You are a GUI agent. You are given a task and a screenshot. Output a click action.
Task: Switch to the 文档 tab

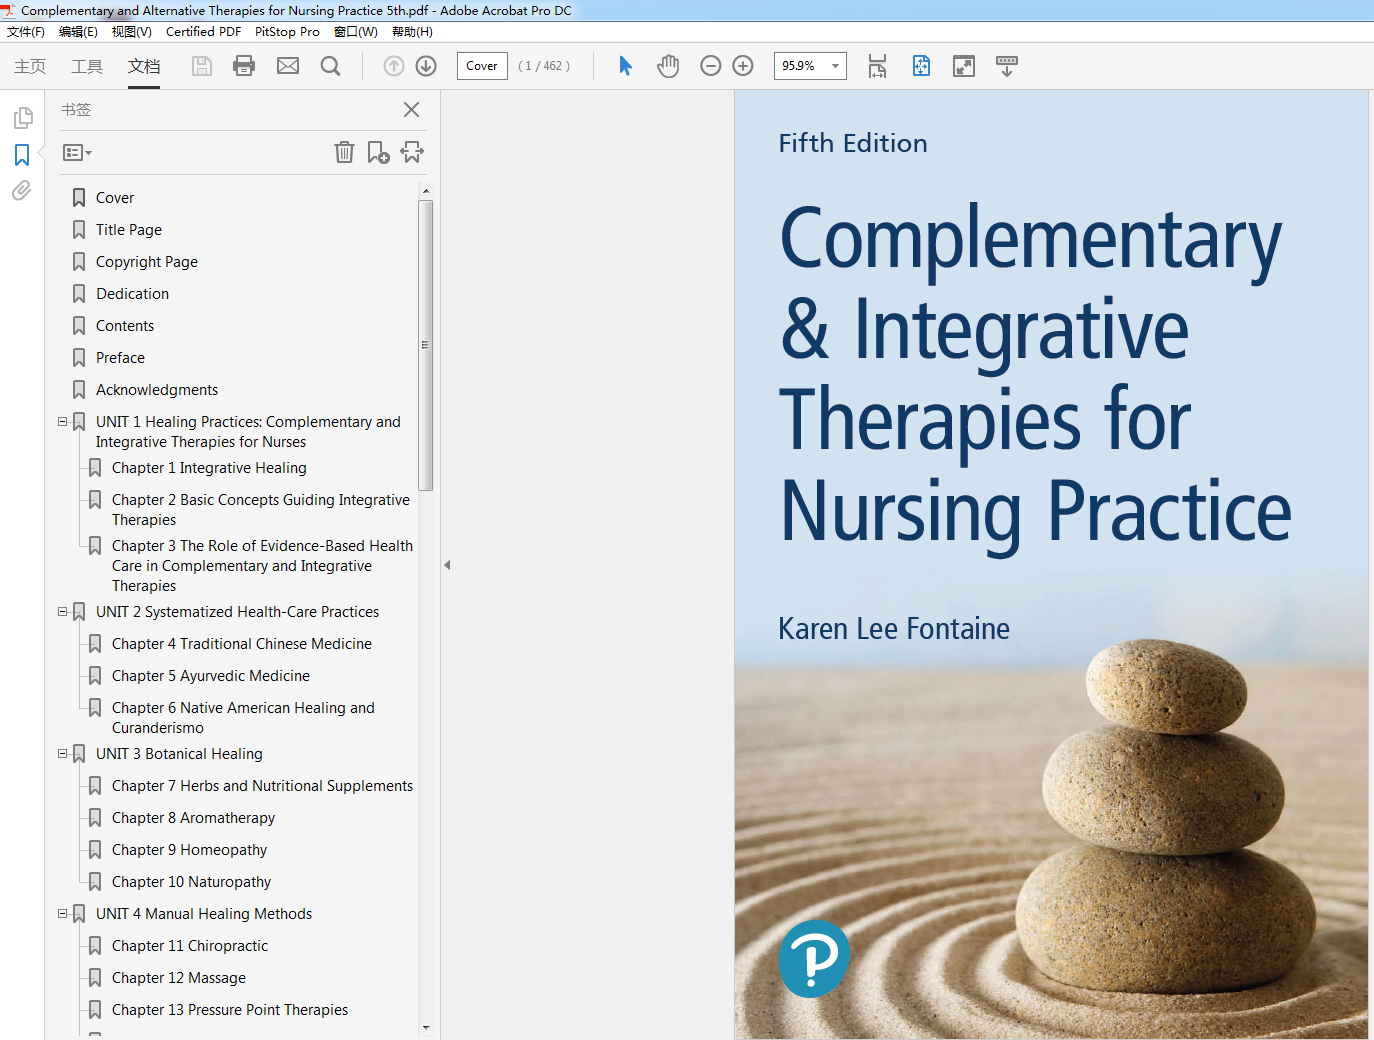(144, 66)
